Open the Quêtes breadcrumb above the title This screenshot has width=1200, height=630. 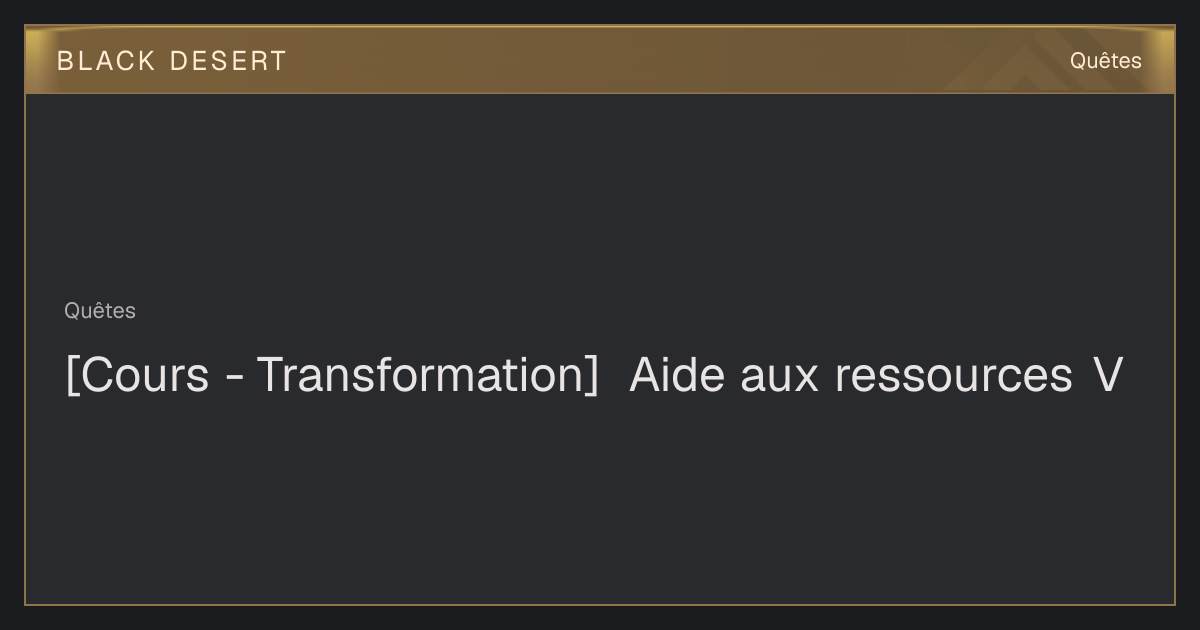pyautogui.click(x=100, y=311)
